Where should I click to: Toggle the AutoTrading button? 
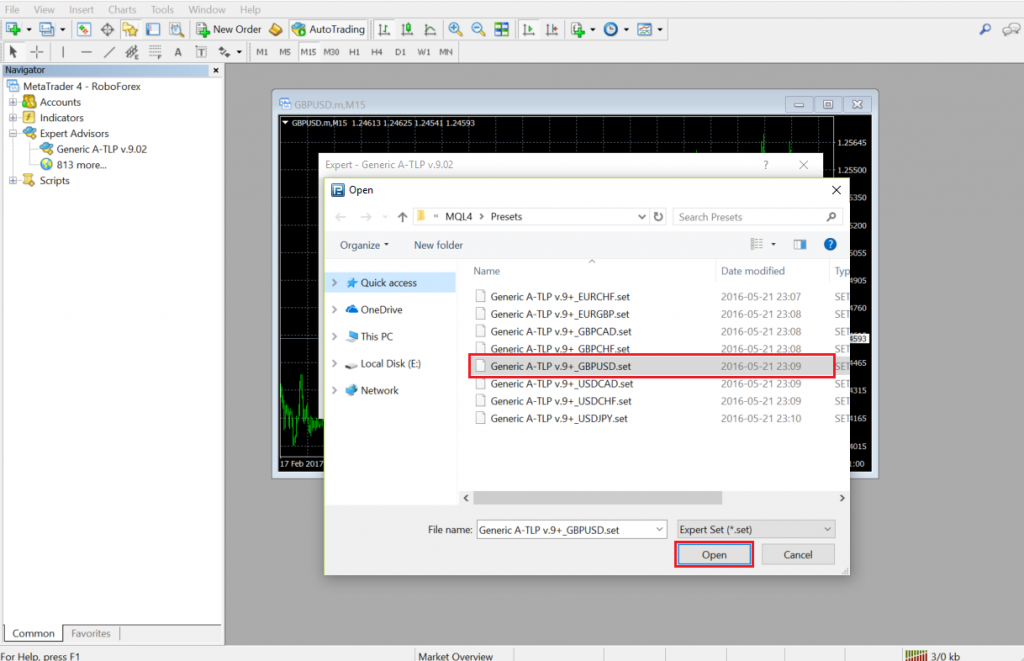(x=328, y=29)
